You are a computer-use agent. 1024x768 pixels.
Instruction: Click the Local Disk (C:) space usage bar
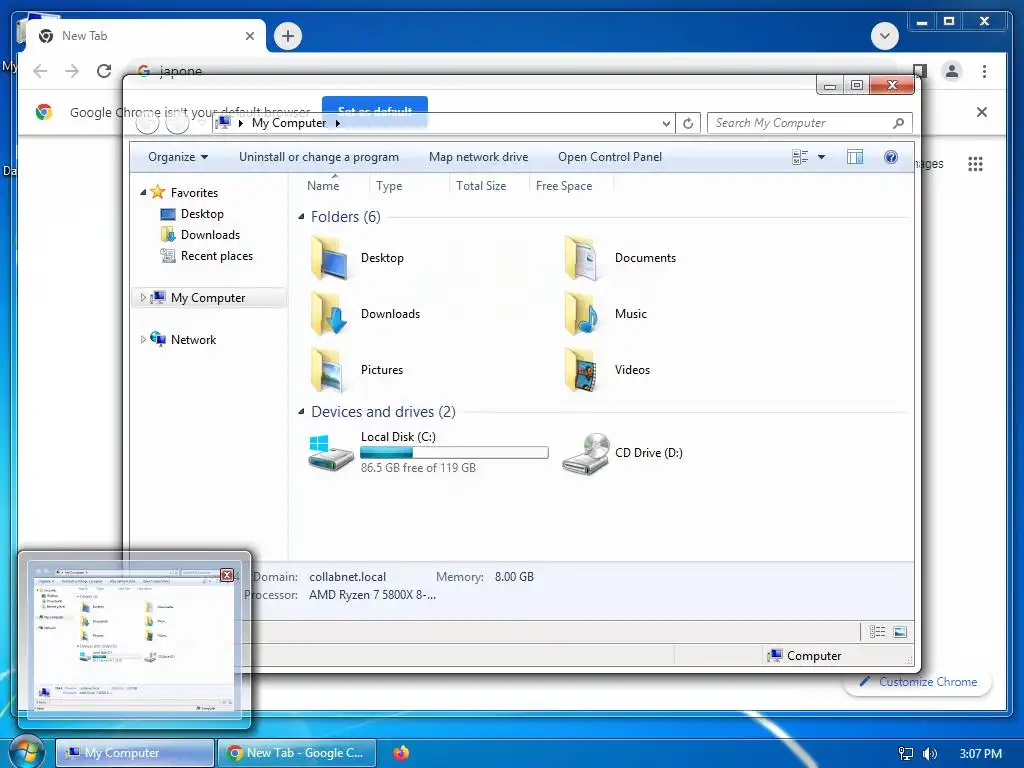point(454,453)
